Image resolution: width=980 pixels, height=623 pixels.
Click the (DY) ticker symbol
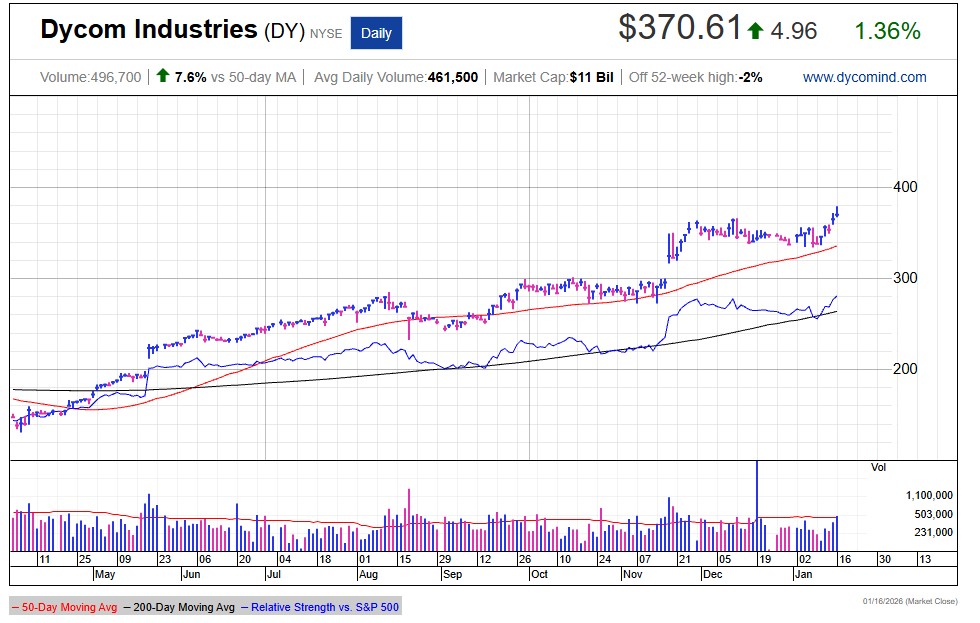click(x=284, y=31)
